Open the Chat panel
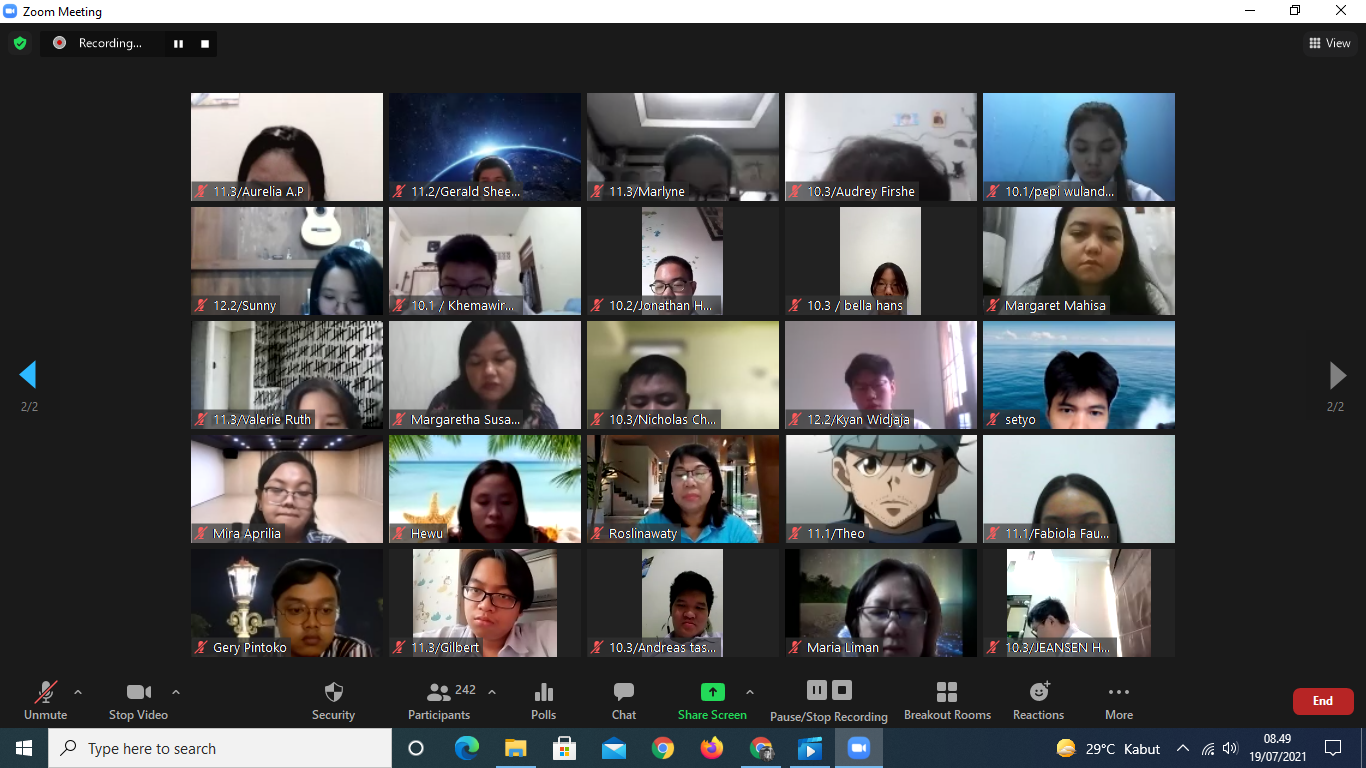 624,693
